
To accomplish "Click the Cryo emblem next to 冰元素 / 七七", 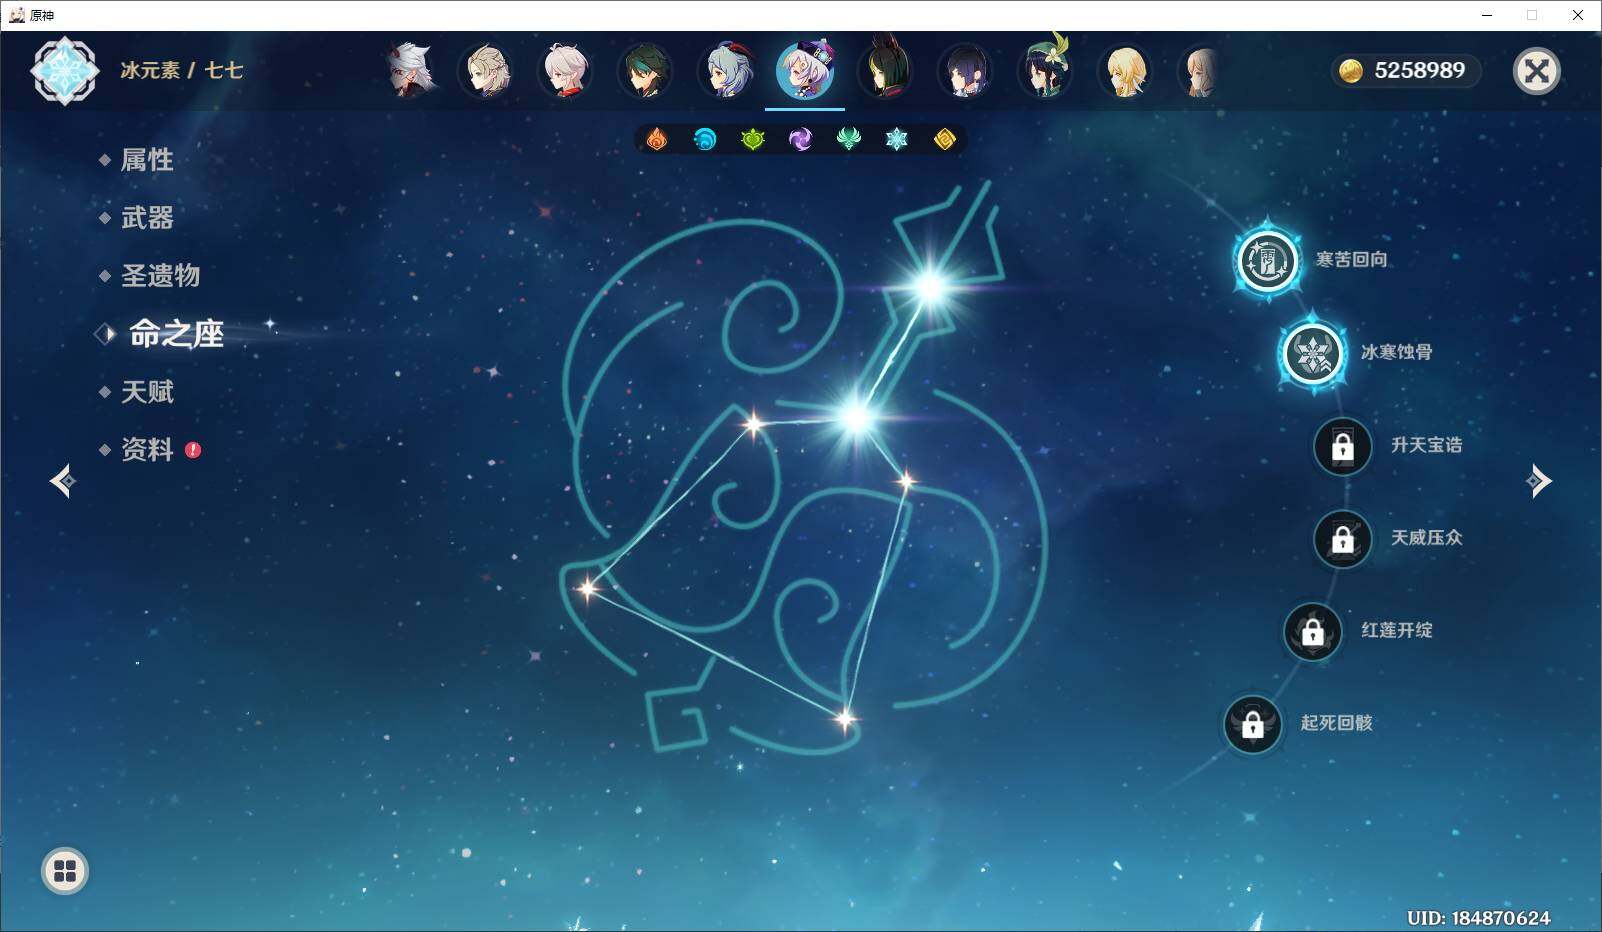I will coord(65,71).
